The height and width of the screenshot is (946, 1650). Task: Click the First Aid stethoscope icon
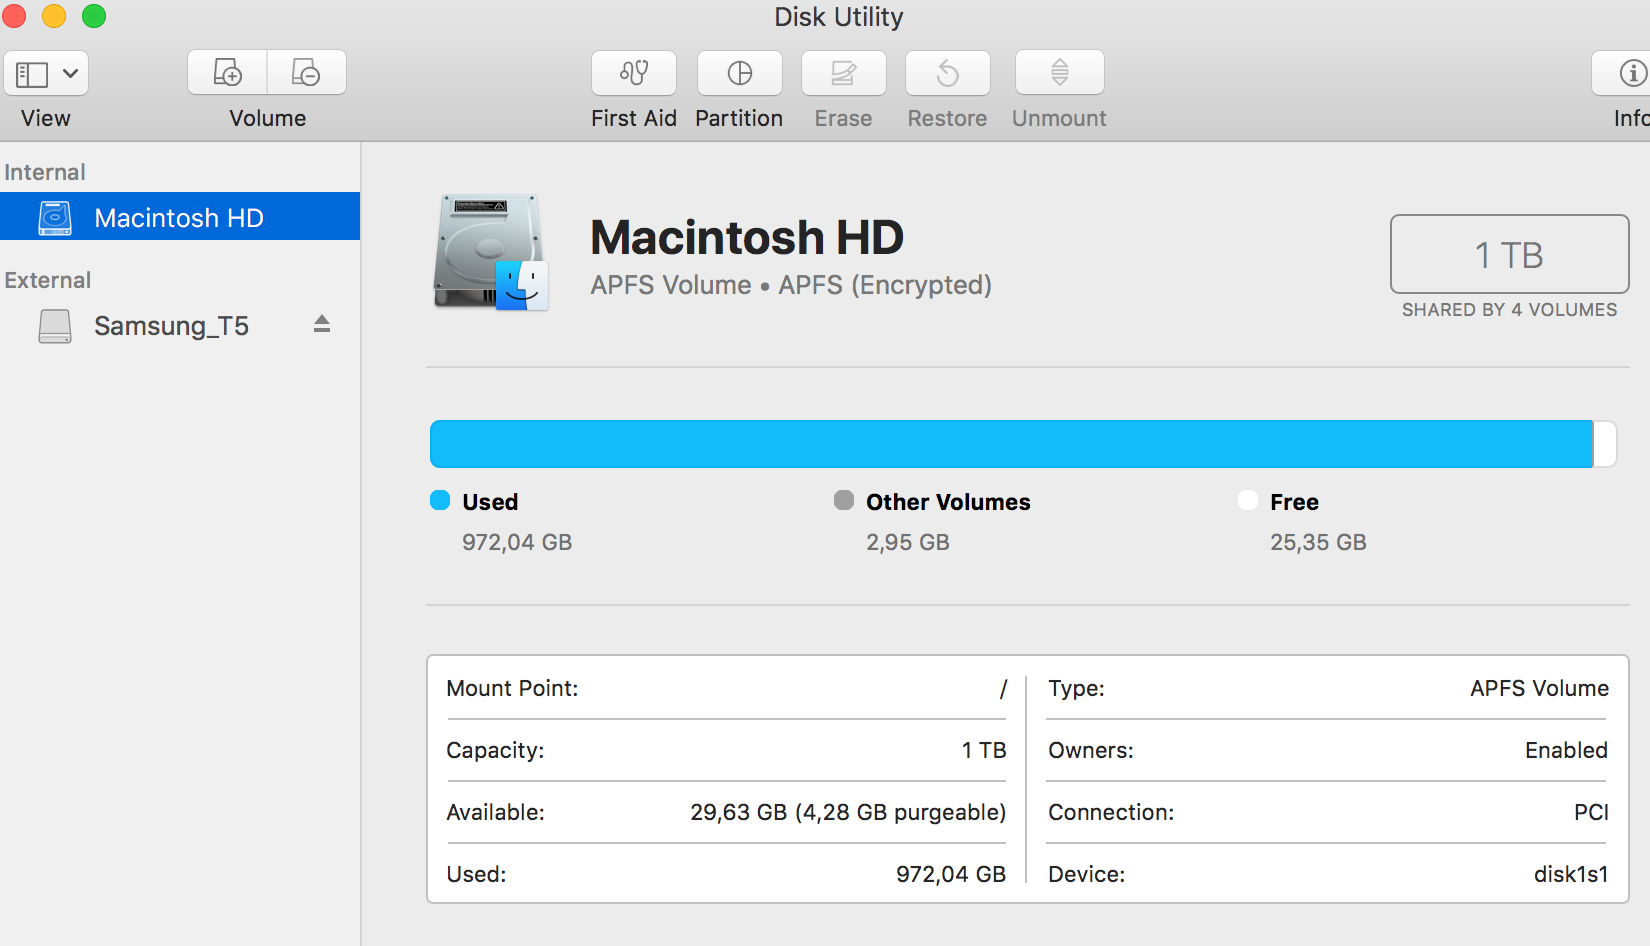pos(634,73)
